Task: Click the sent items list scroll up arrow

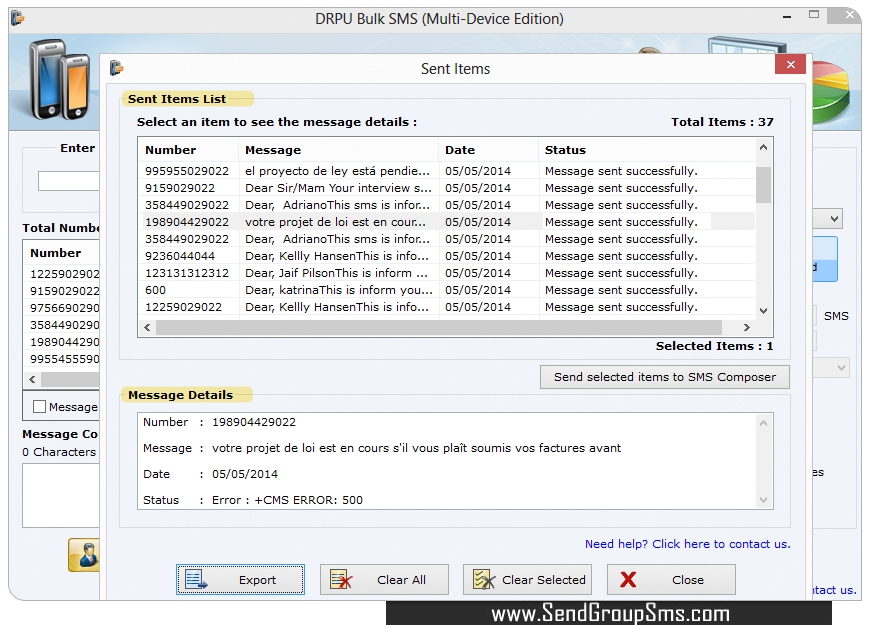Action: (763, 148)
